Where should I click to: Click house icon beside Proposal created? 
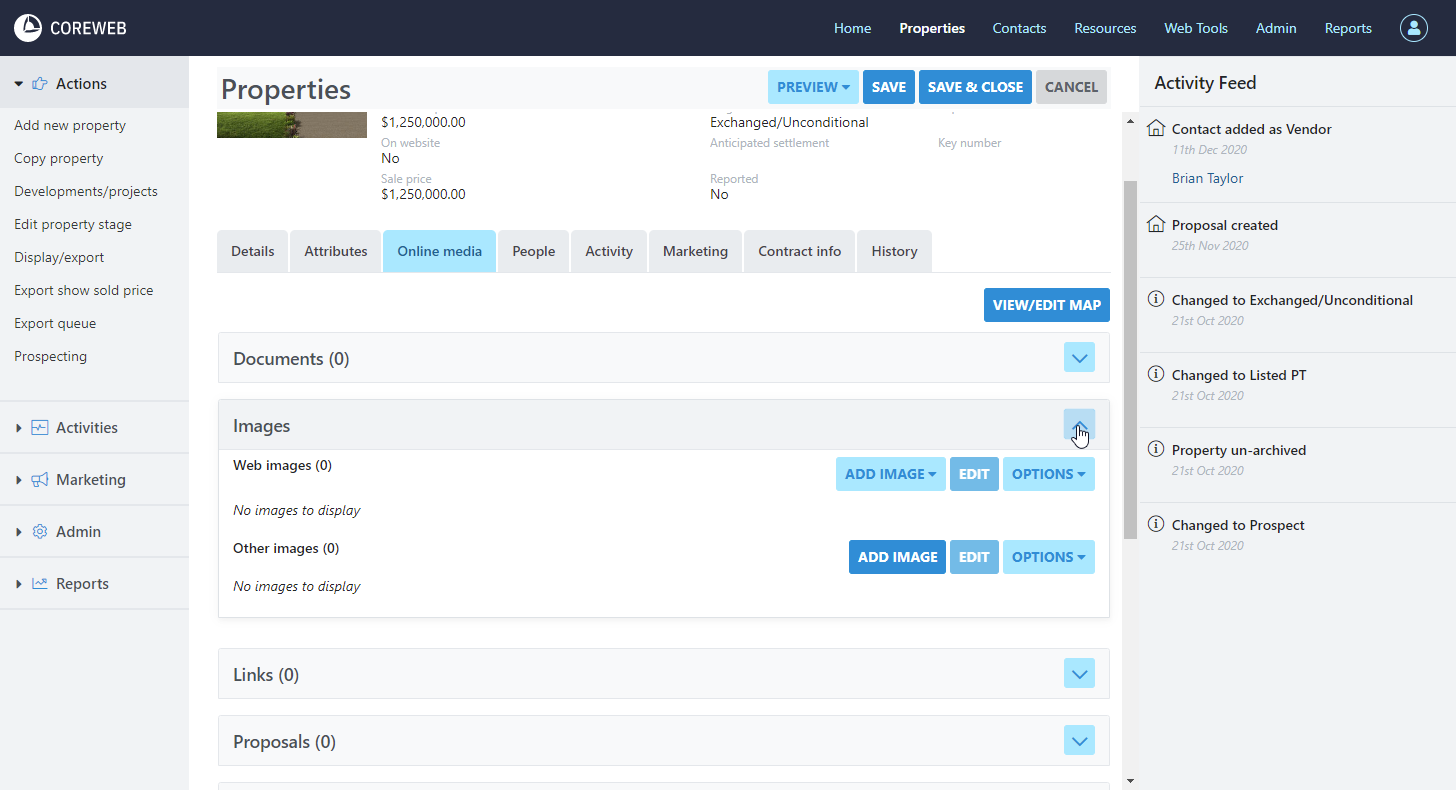pyautogui.click(x=1156, y=224)
